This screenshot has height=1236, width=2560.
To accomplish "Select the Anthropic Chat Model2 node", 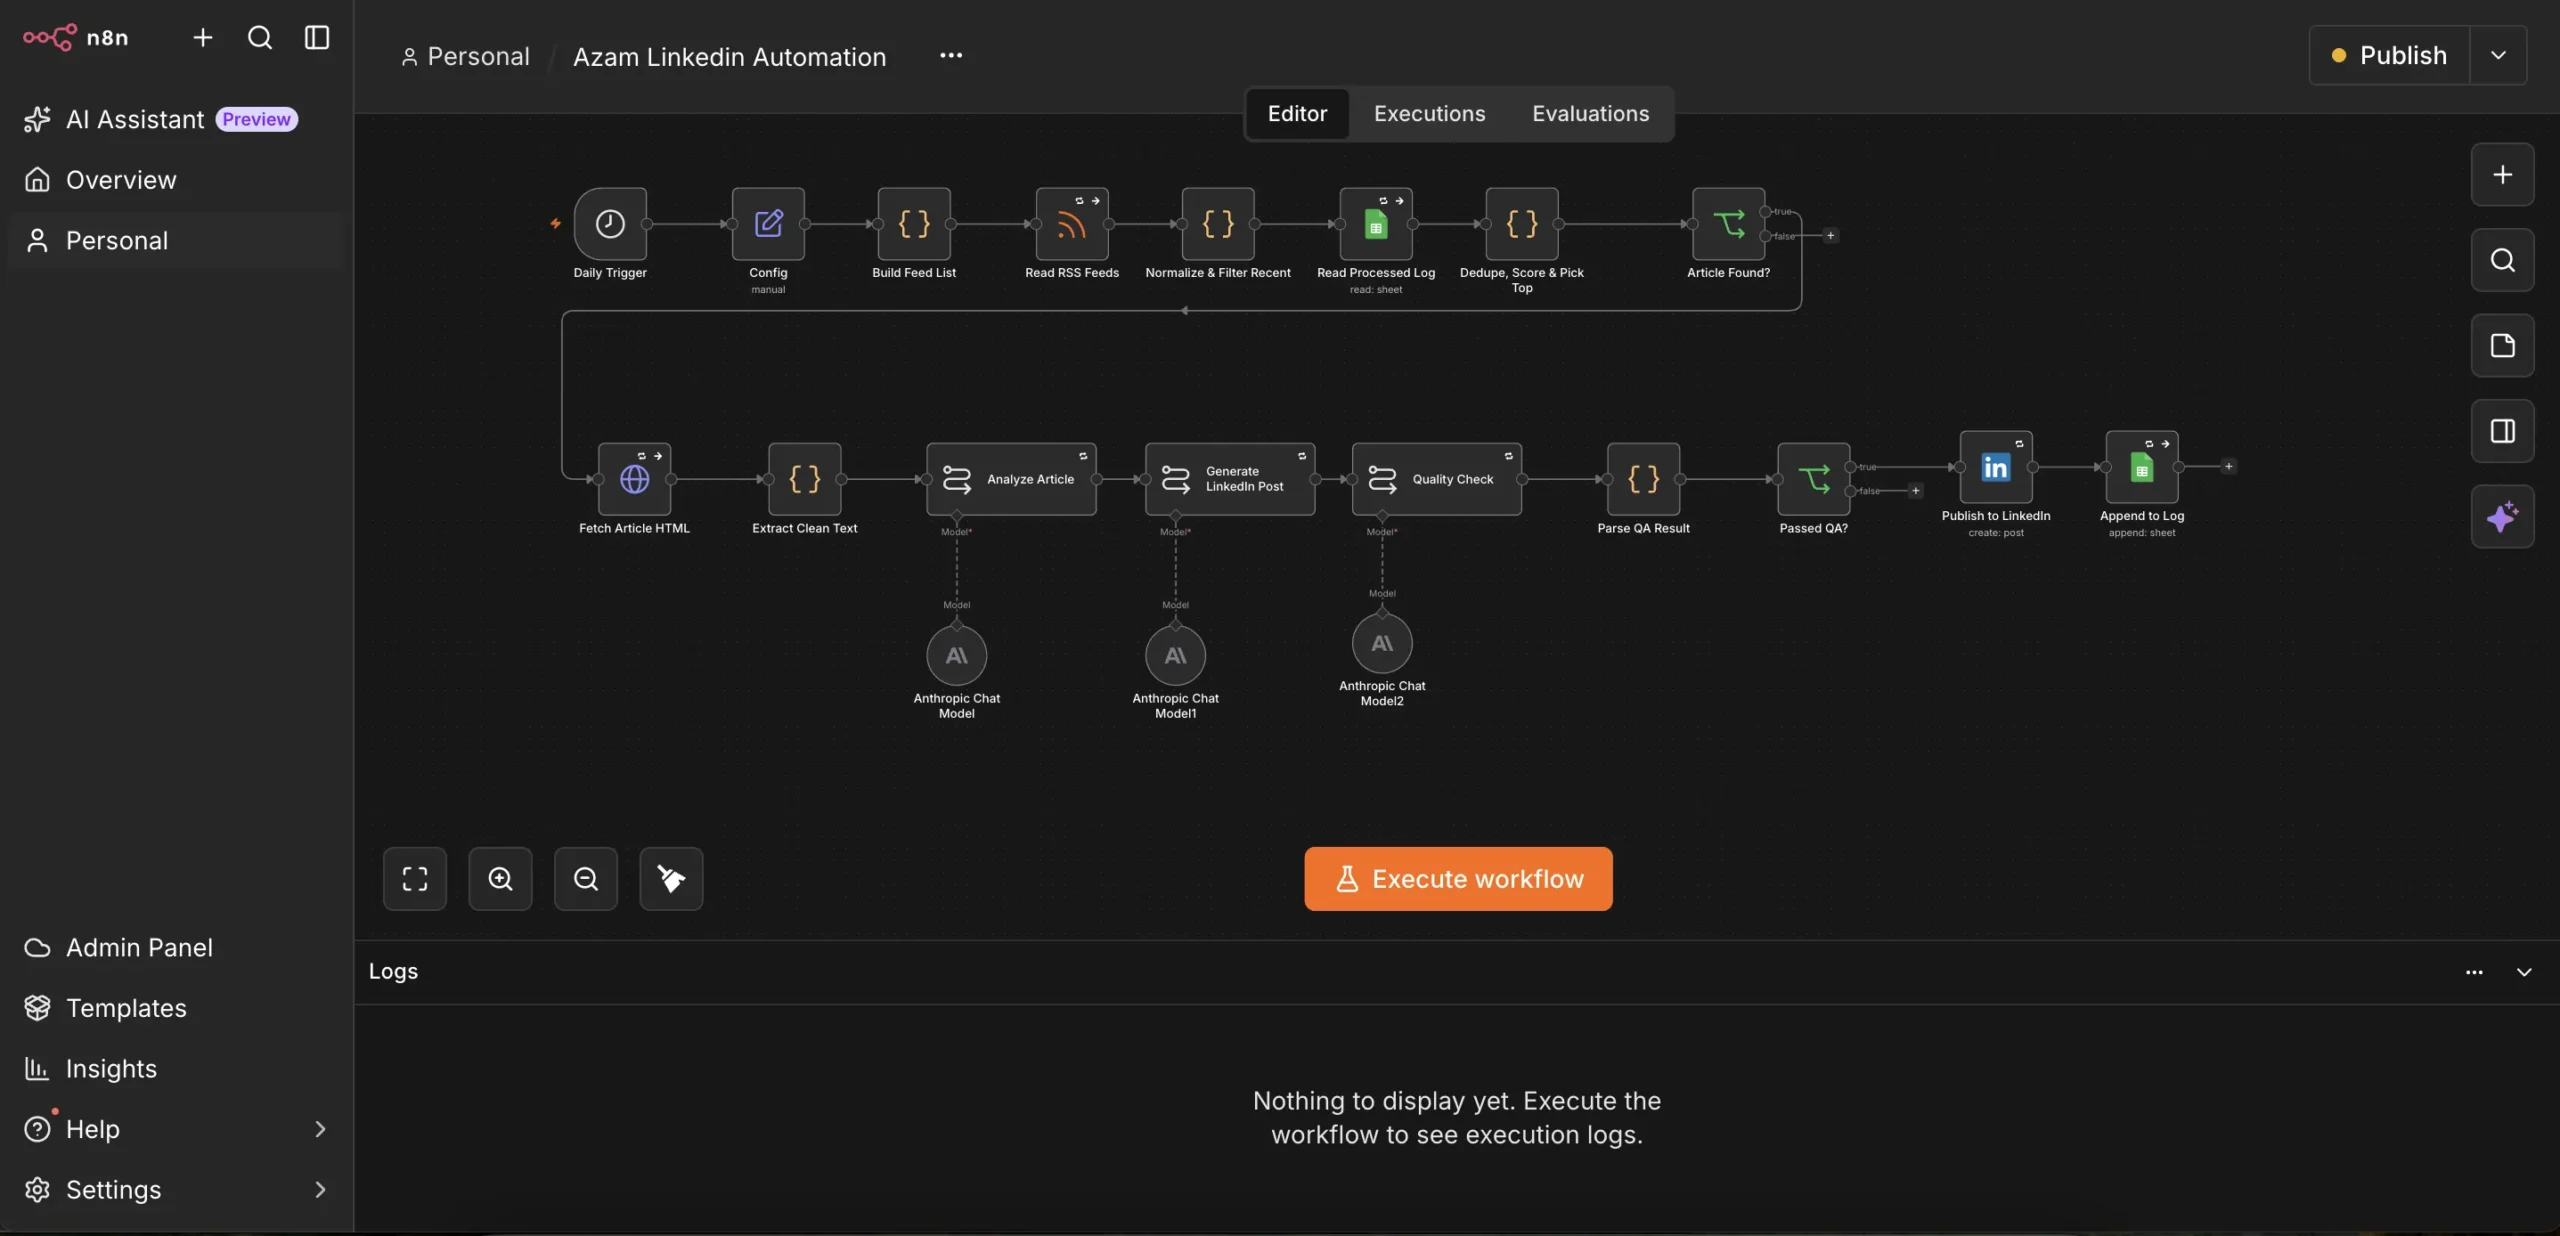I will pyautogui.click(x=1382, y=644).
